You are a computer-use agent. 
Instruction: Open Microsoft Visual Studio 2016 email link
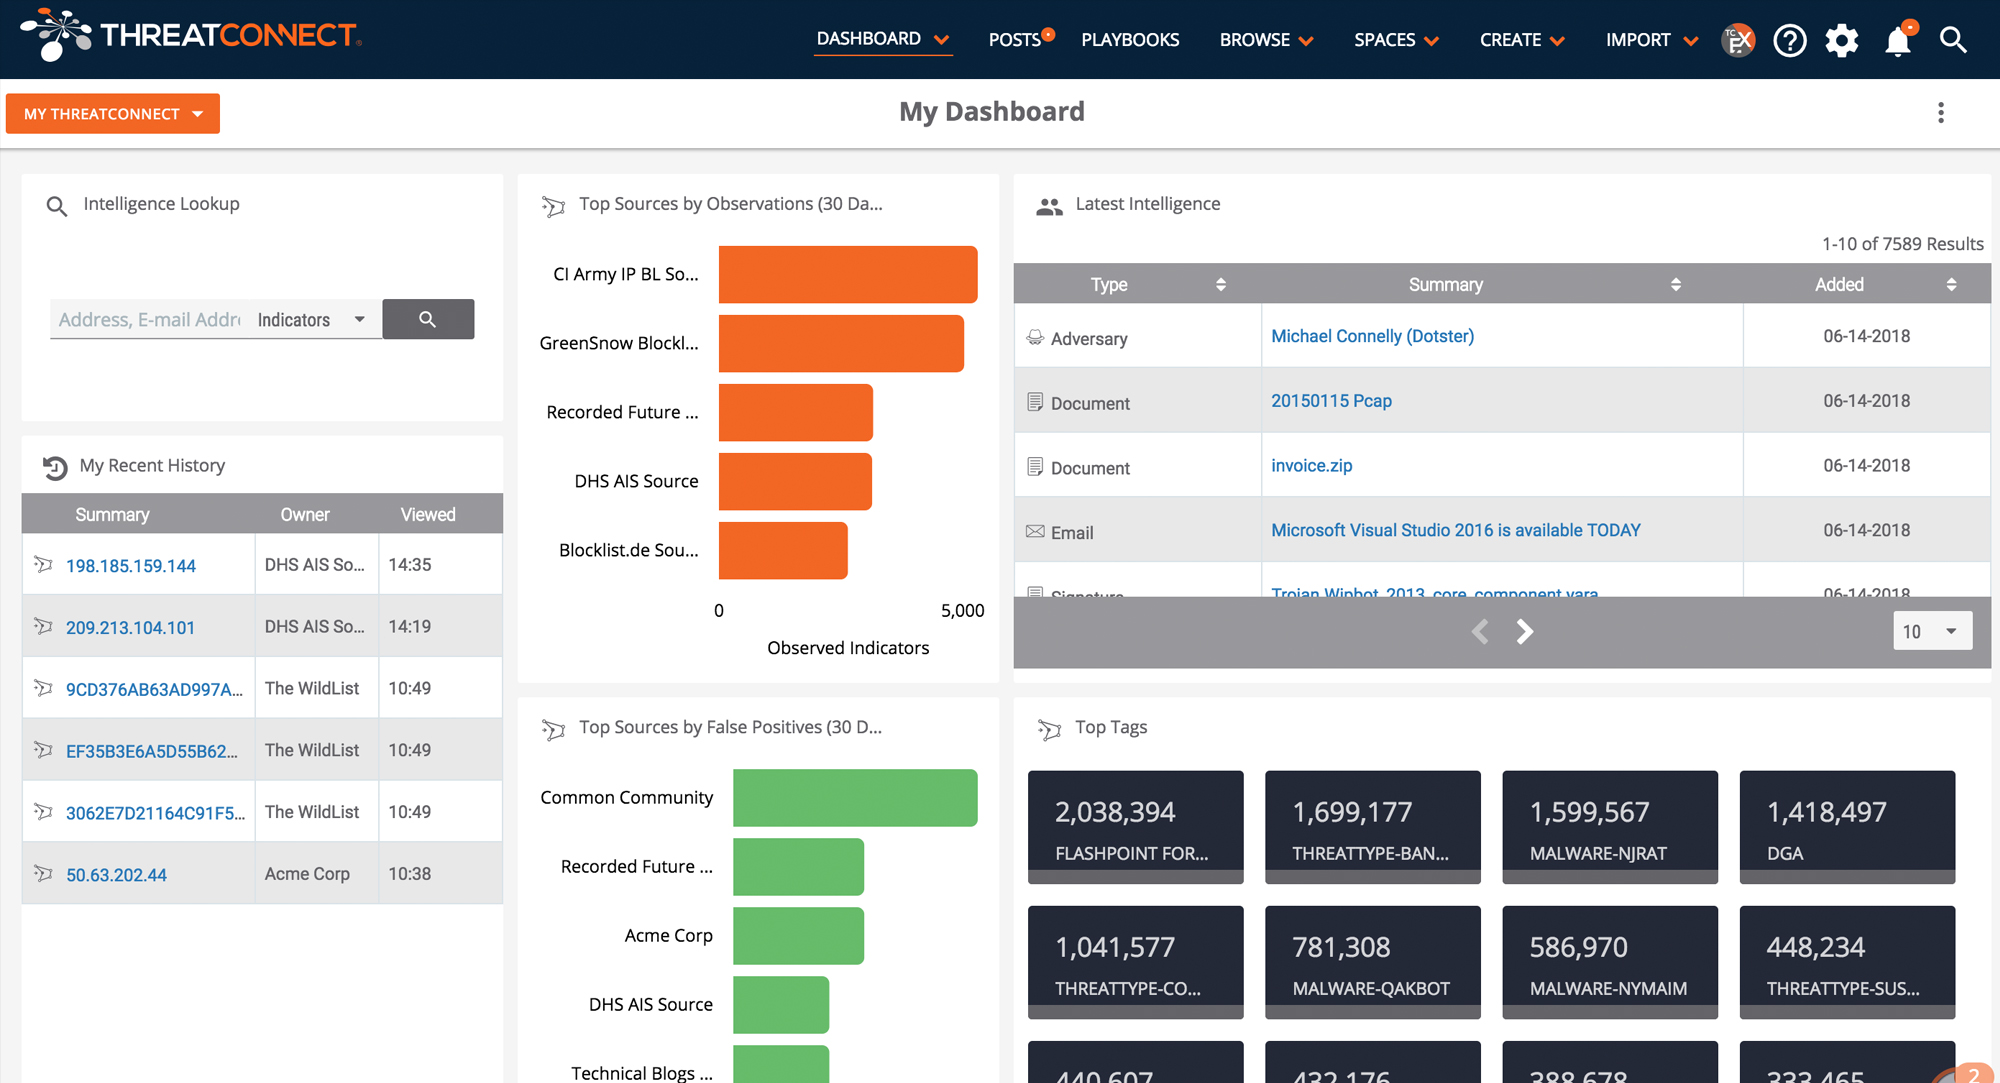pyautogui.click(x=1455, y=530)
